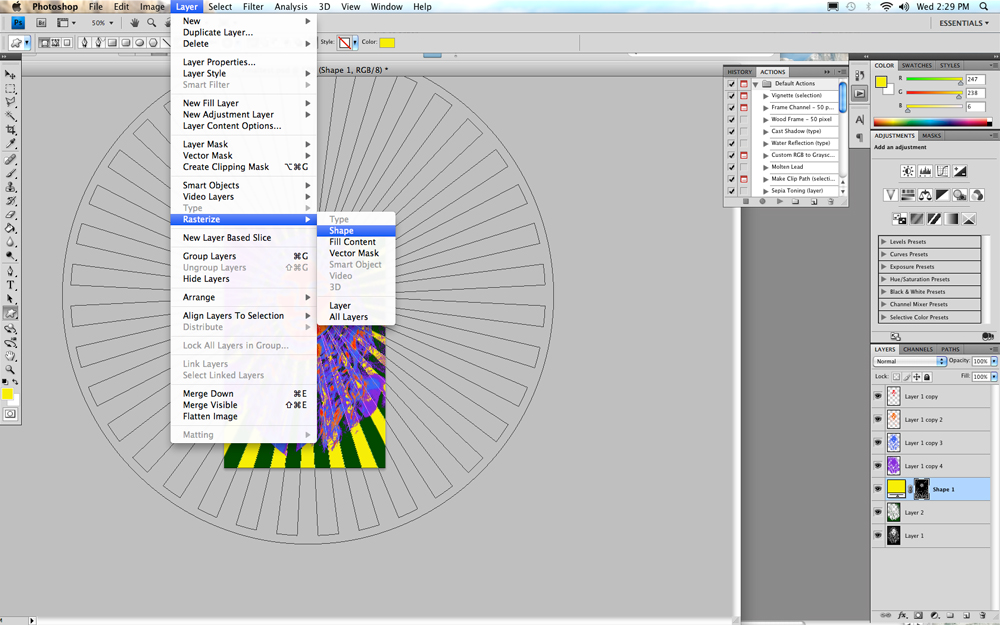The image size is (1000, 625).
Task: Switch to the Swatches tab
Action: pos(916,66)
